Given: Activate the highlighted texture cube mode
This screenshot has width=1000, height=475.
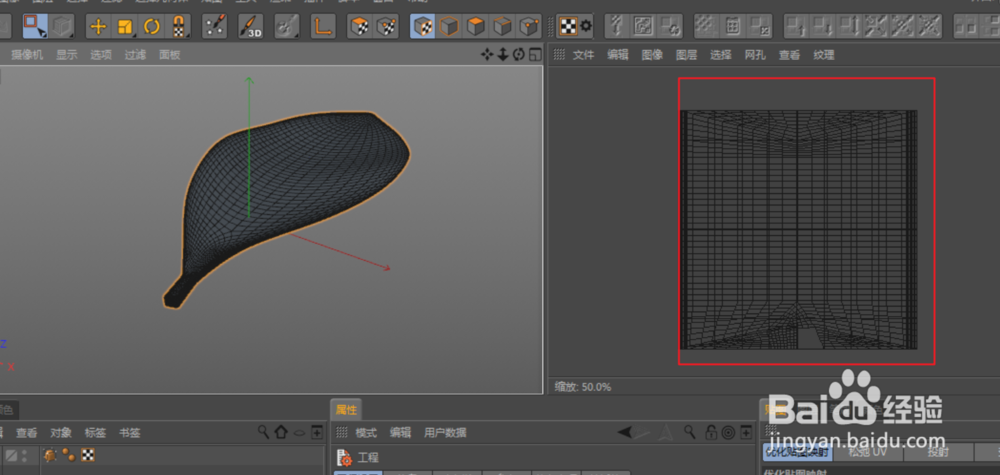Looking at the screenshot, I should (x=422, y=26).
